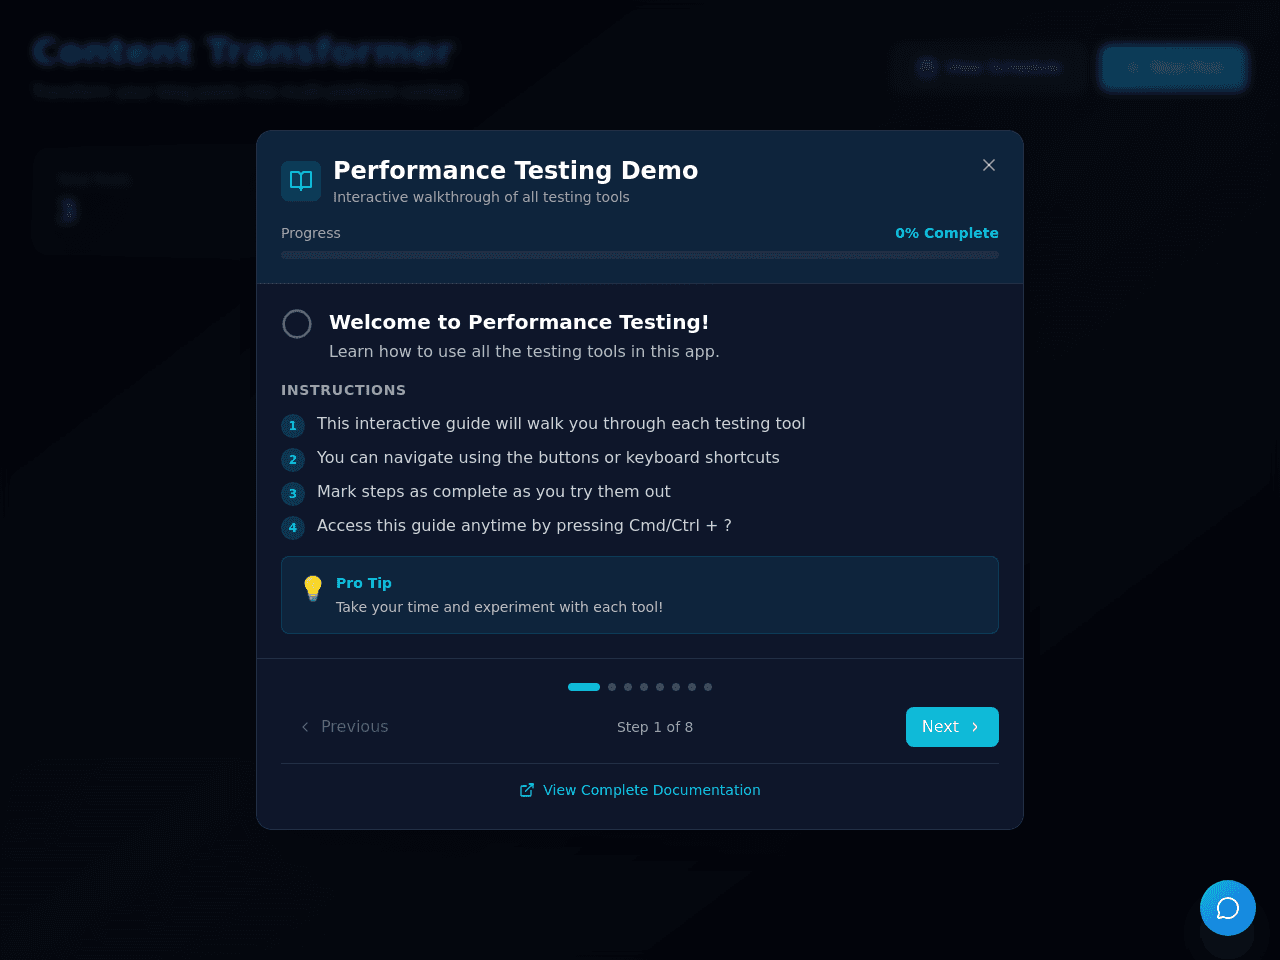
Task: Open View Complete Documentation link
Action: coord(640,790)
